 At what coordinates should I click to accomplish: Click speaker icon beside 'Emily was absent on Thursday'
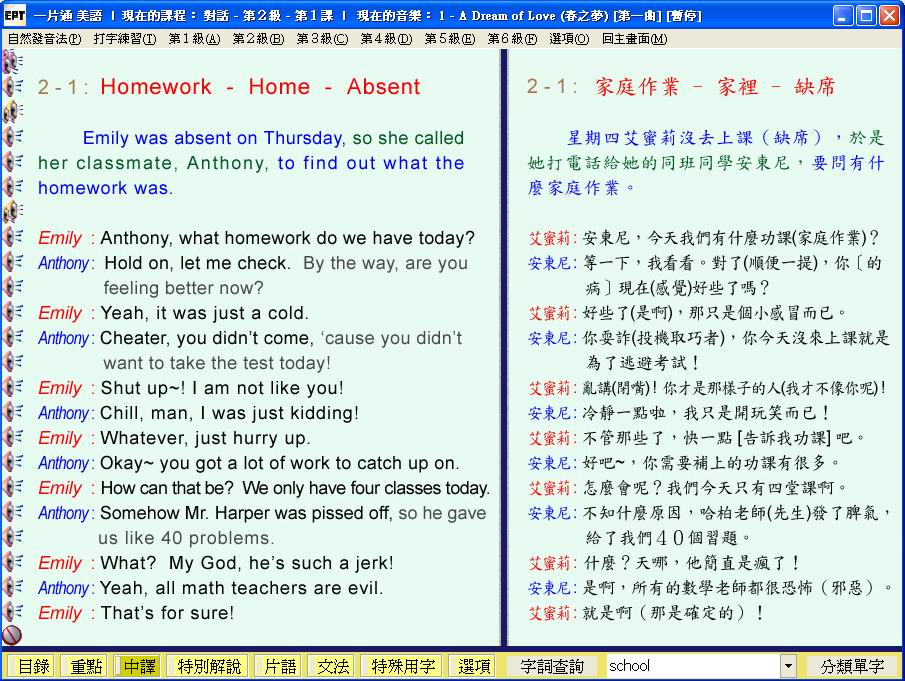[x=12, y=137]
